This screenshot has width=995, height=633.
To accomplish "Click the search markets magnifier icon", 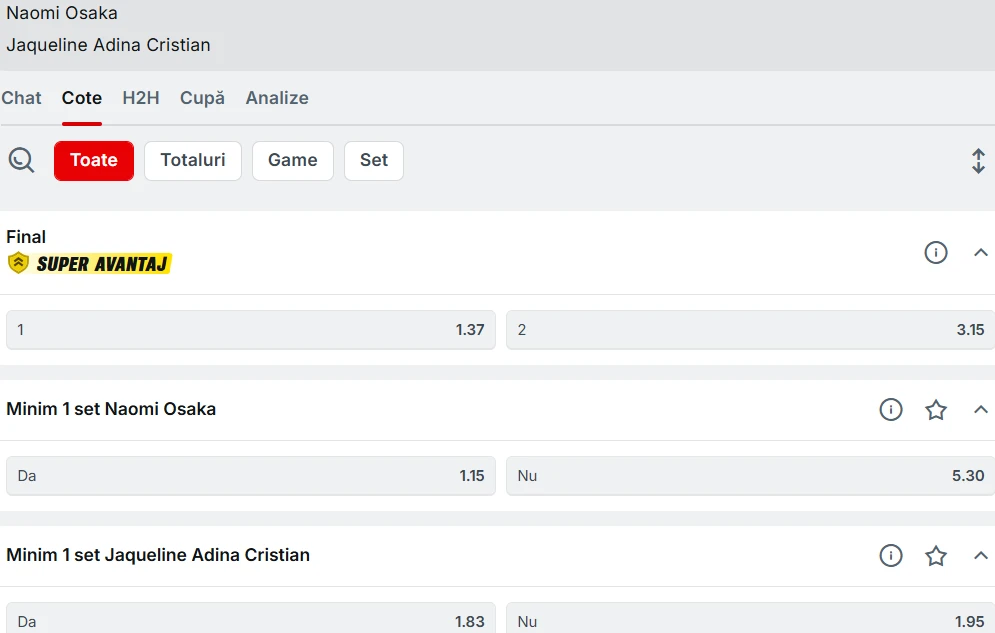I will click(21, 160).
